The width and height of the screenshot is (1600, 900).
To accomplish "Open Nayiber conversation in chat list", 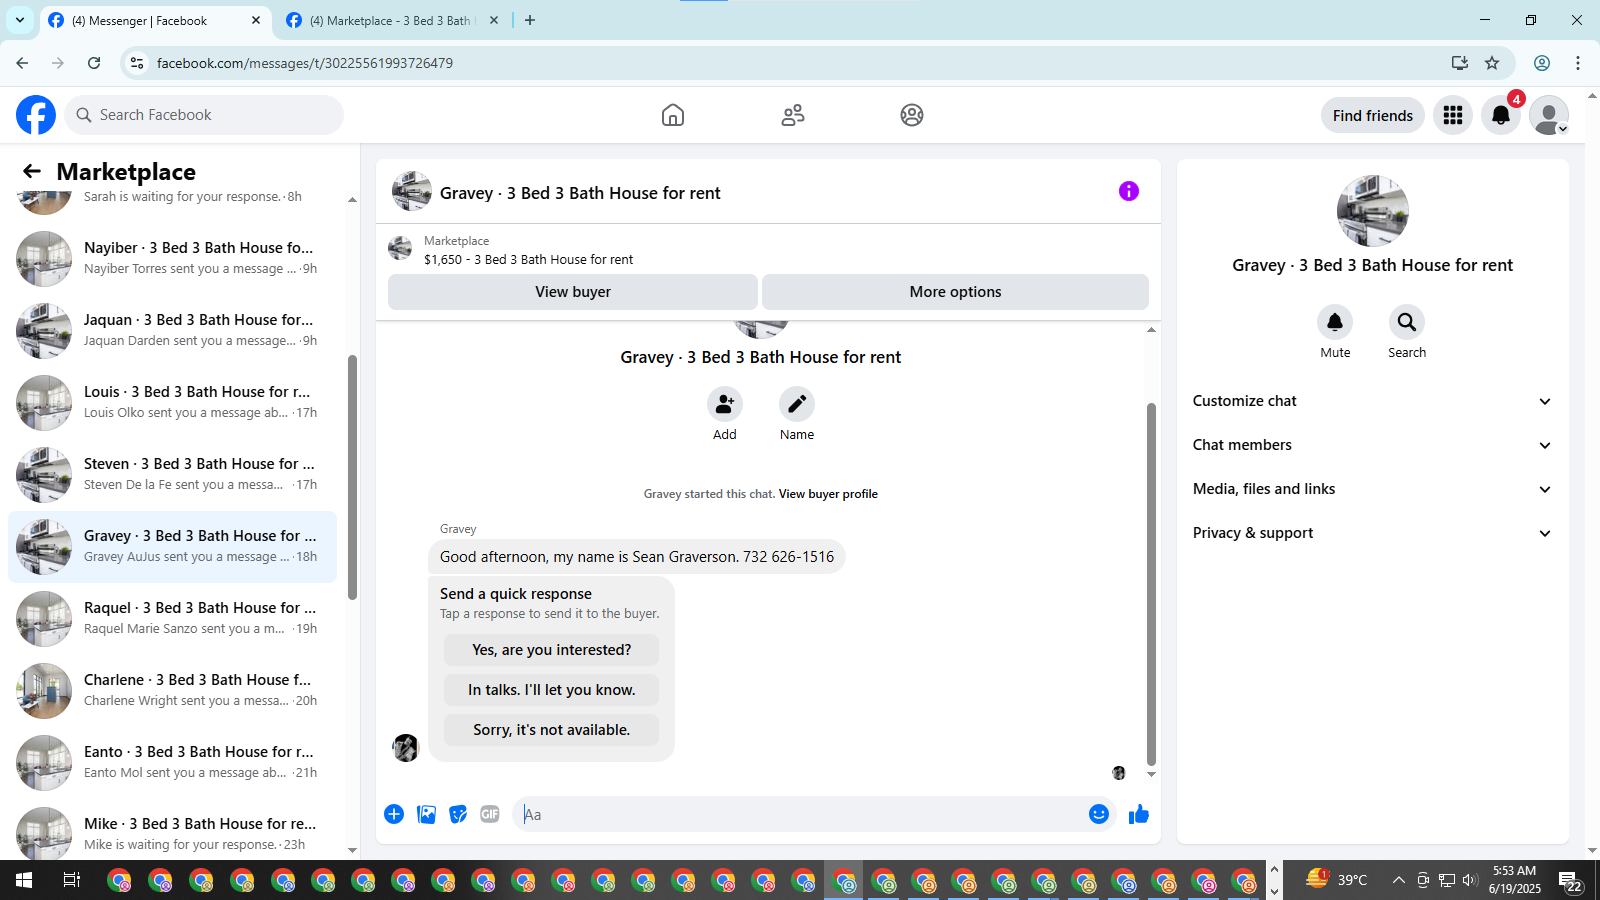I will 172,258.
